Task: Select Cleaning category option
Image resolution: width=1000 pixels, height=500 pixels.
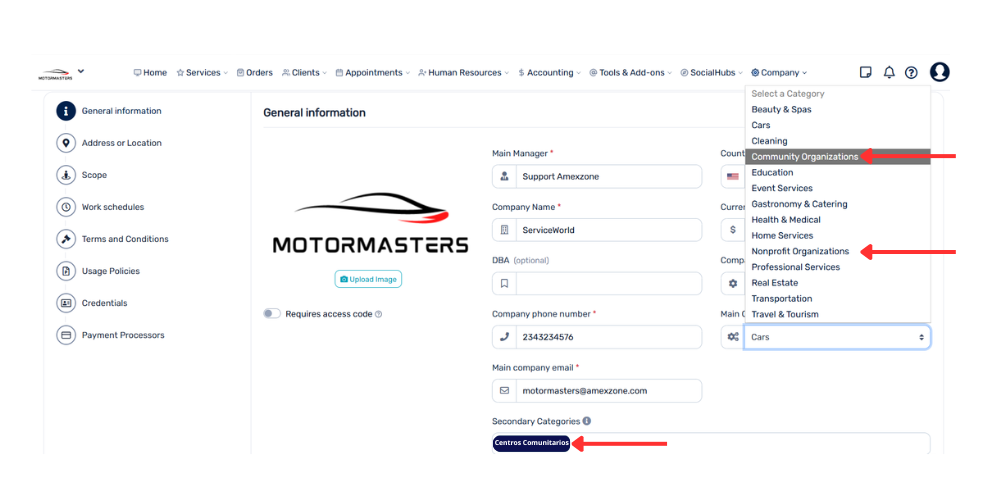Action: (837, 141)
